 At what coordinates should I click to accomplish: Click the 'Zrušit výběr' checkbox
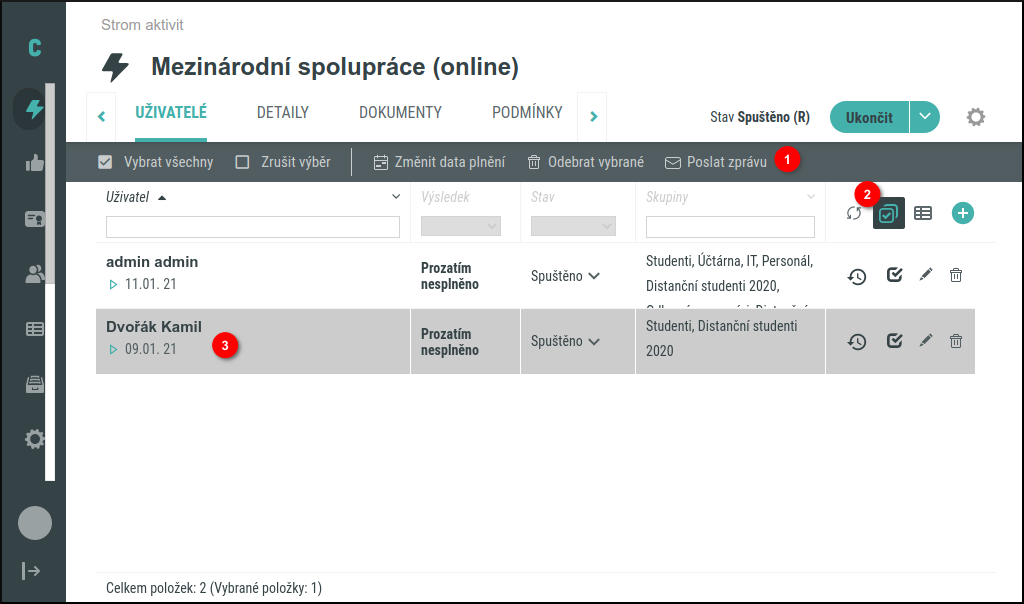242,162
